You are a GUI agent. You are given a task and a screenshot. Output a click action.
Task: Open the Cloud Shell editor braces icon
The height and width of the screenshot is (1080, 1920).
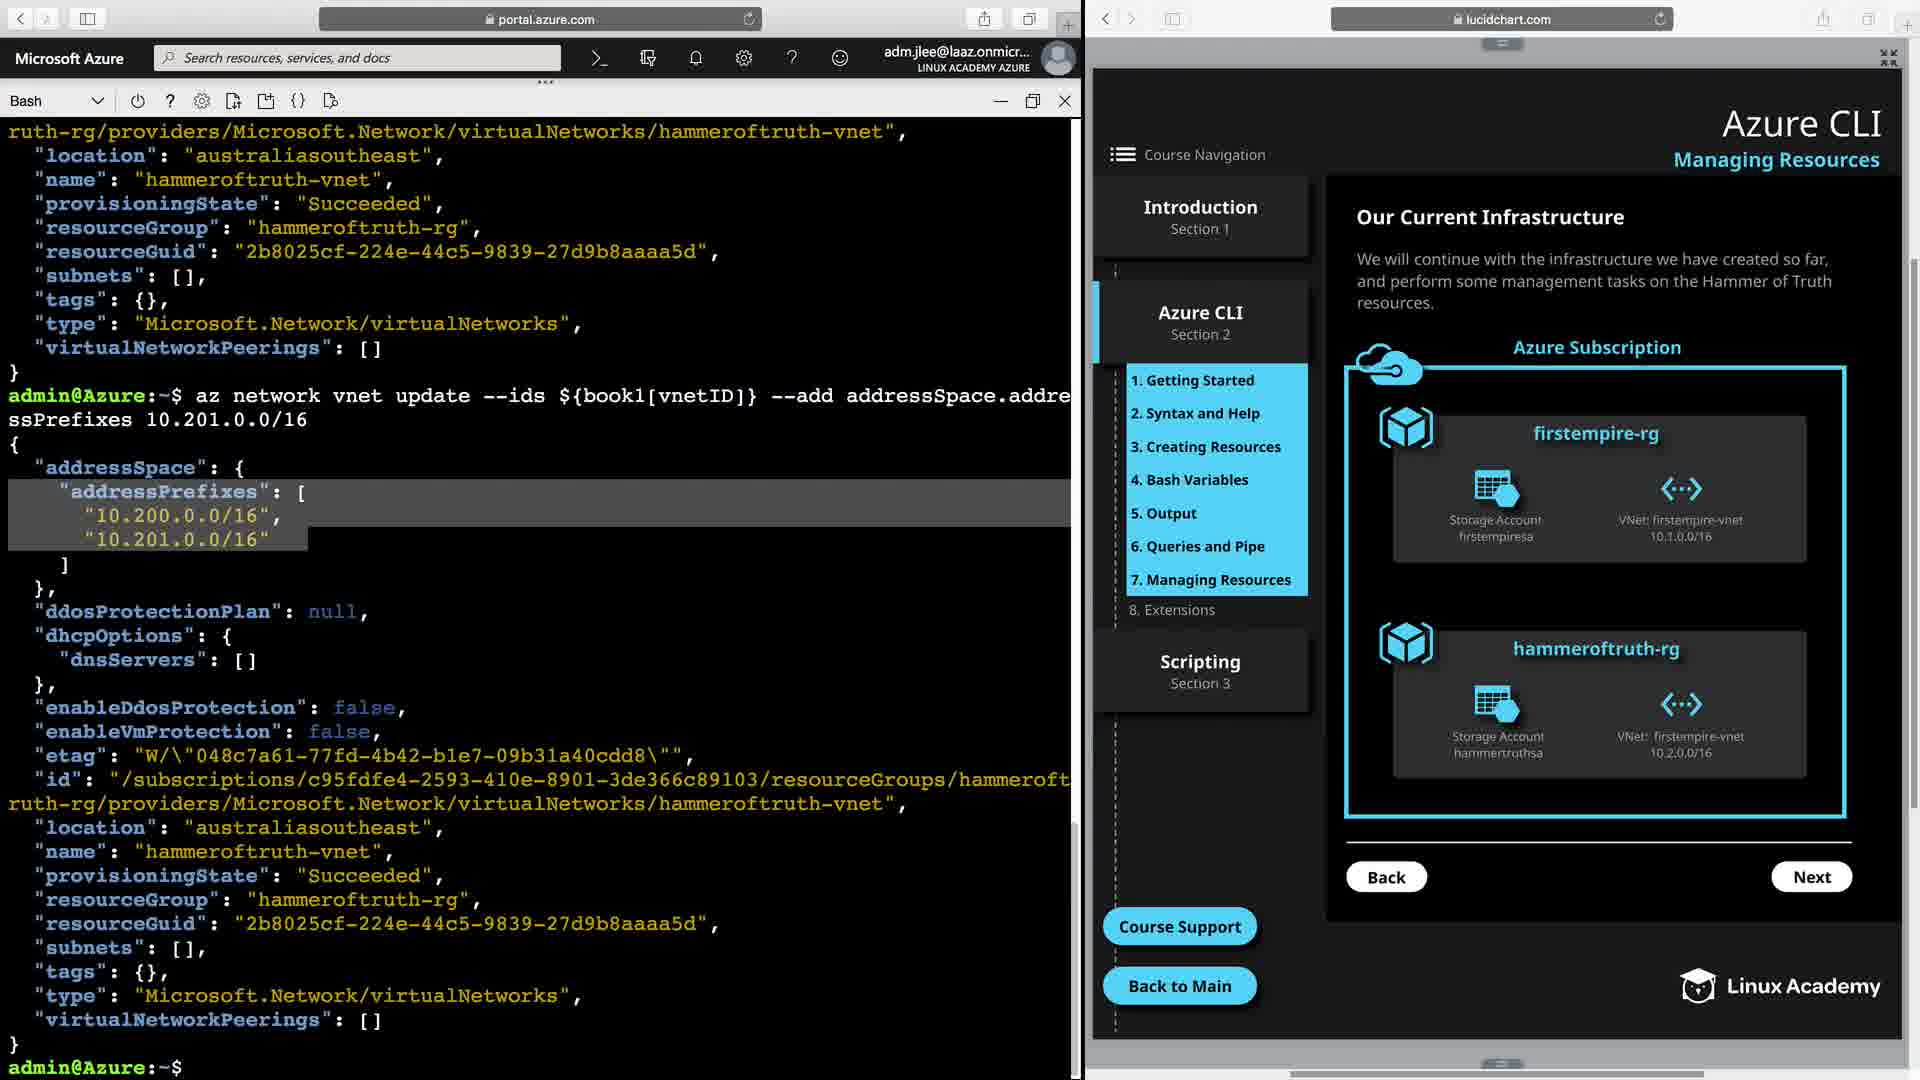[x=298, y=101]
